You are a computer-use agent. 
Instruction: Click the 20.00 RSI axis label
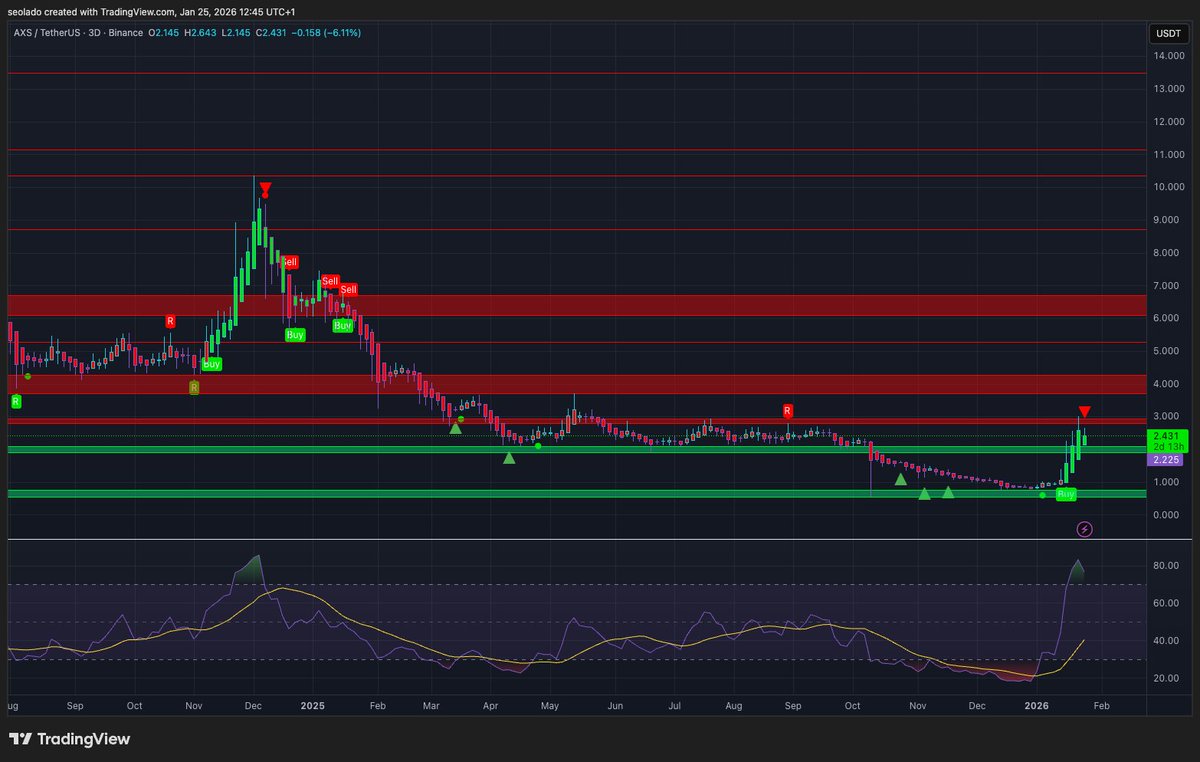coord(1166,679)
